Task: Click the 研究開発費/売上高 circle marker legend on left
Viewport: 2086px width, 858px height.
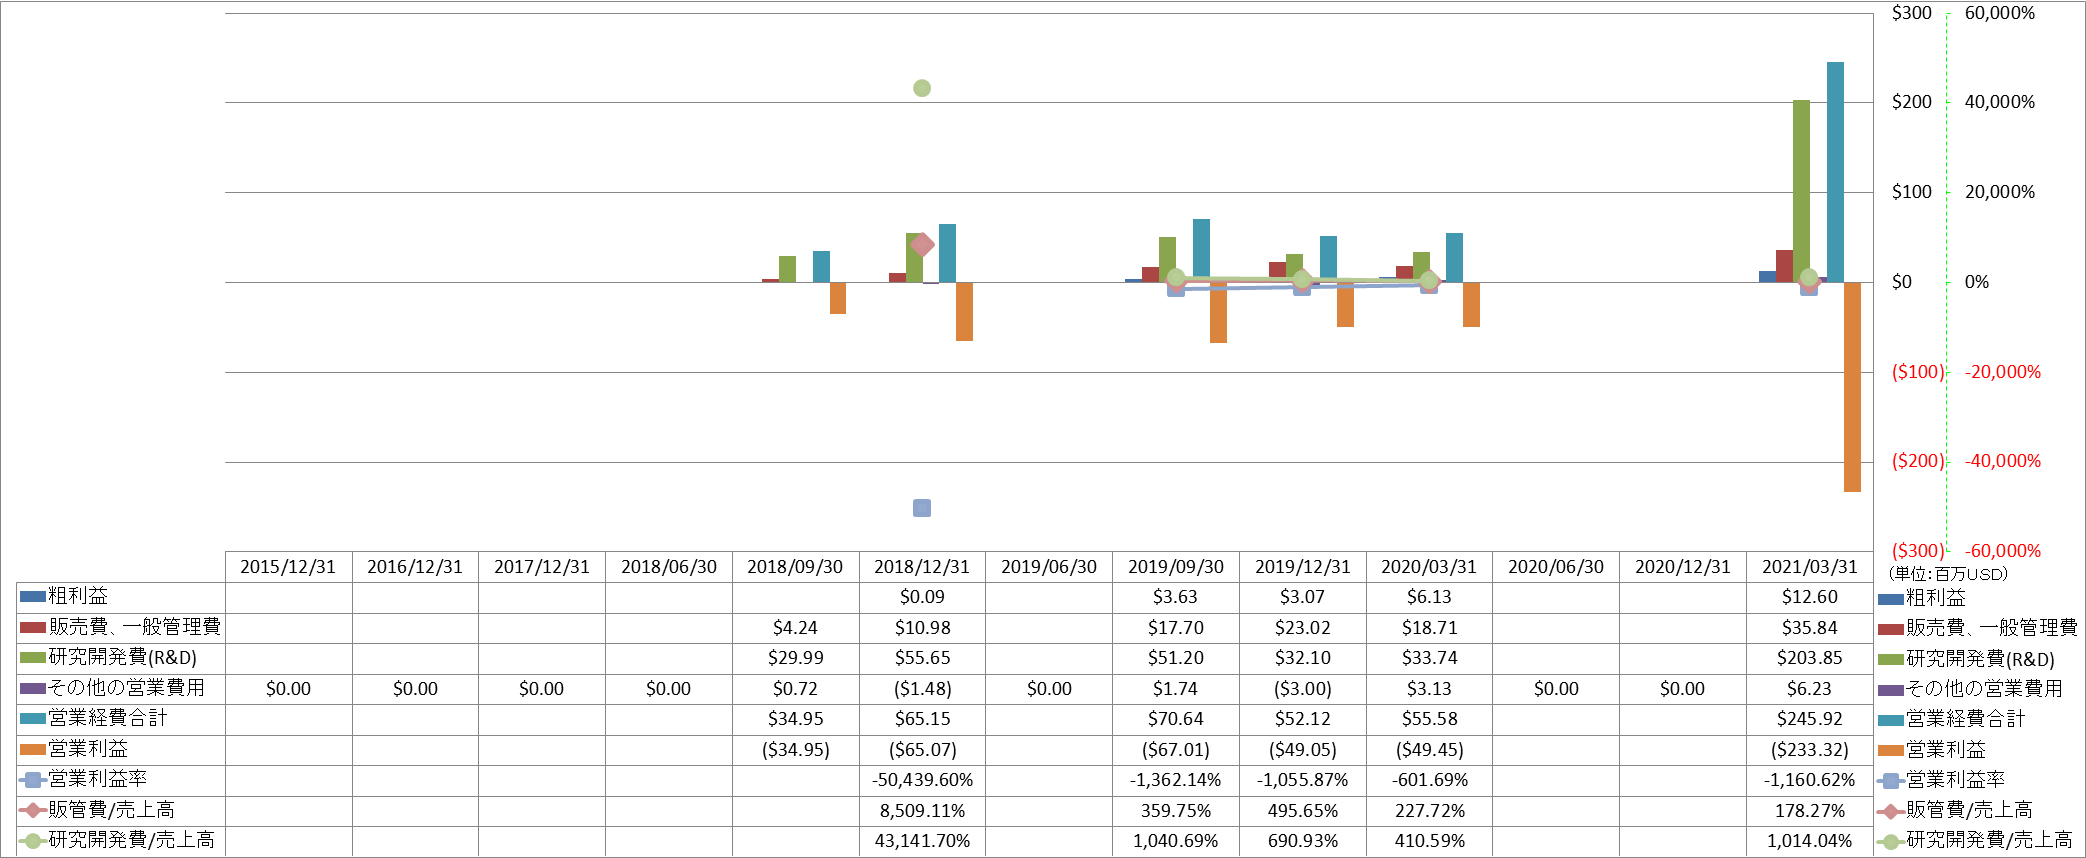Action: pos(33,840)
